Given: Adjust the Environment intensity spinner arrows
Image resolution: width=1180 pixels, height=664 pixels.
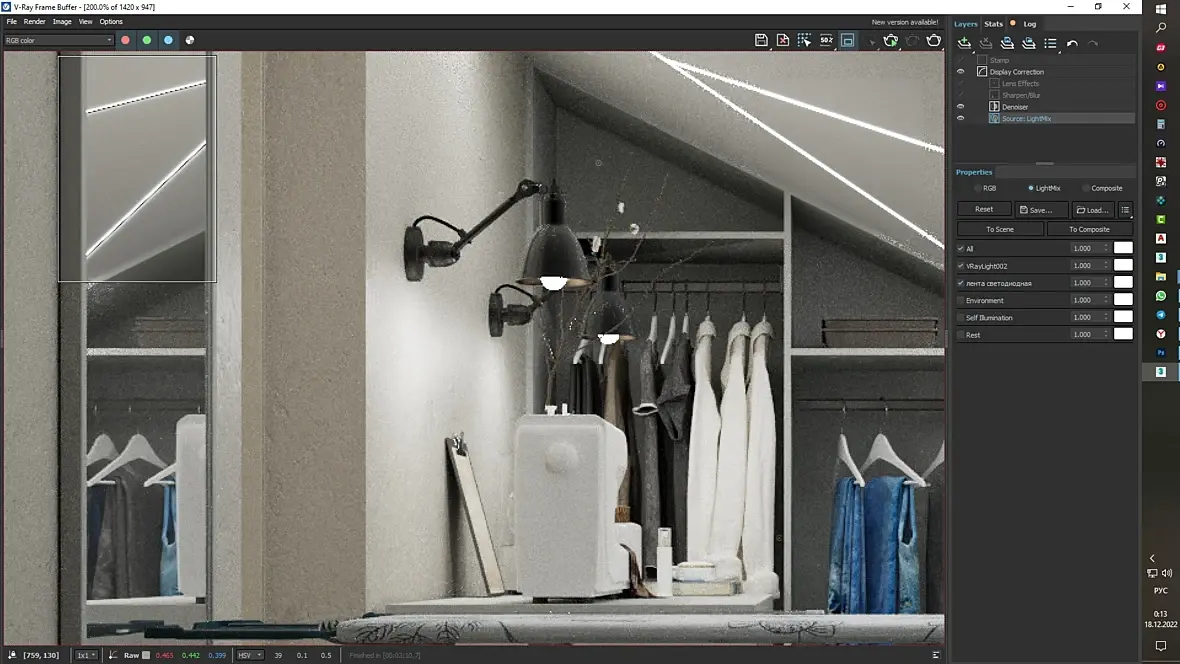Looking at the screenshot, I should pyautogui.click(x=1106, y=300).
